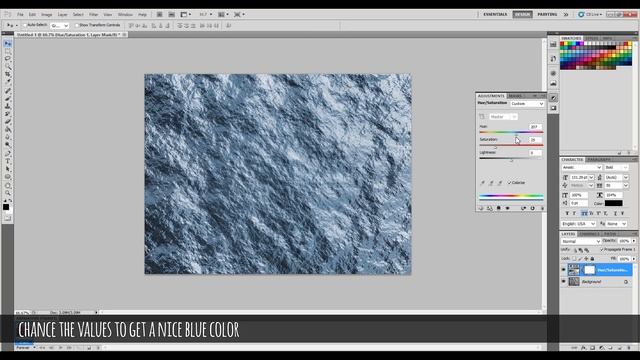Viewport: 640px width, 360px height.
Task: Click the layer mask link icon
Action: click(x=582, y=270)
